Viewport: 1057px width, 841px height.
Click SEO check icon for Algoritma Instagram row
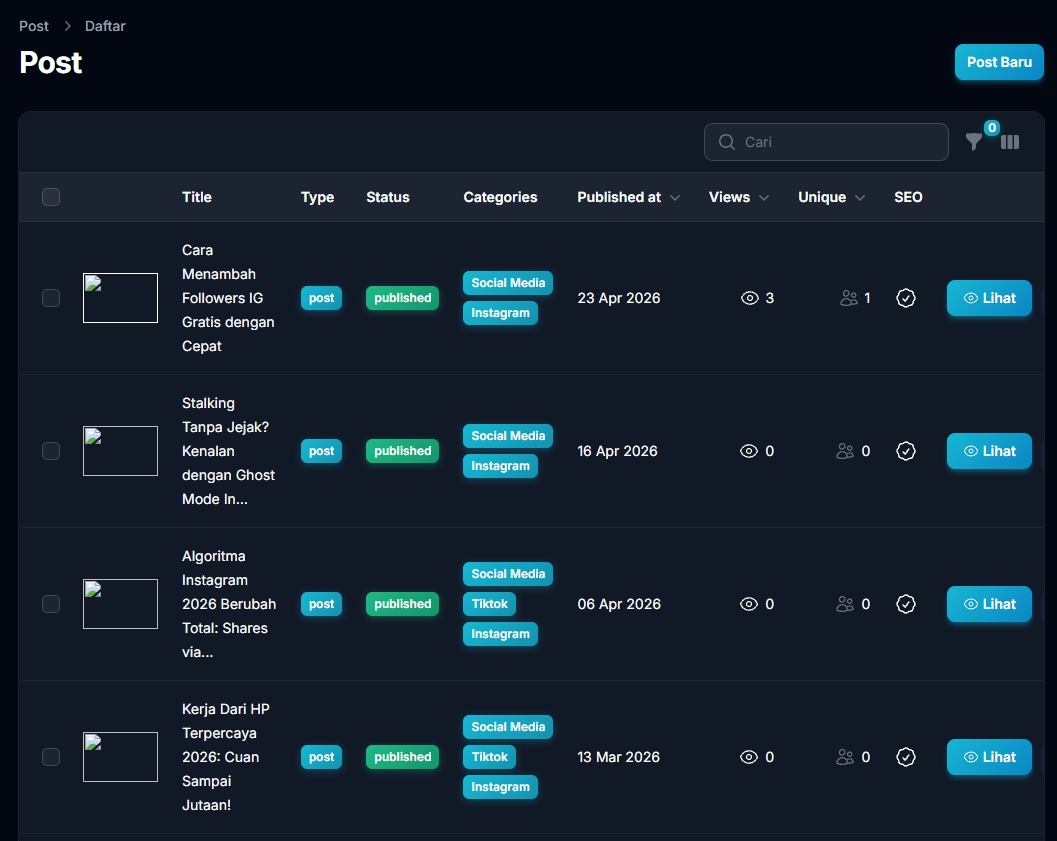pos(906,604)
